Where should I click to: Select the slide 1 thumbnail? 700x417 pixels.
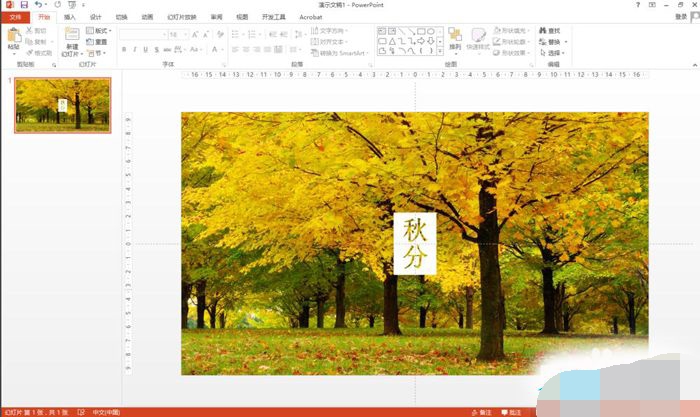tap(63, 106)
